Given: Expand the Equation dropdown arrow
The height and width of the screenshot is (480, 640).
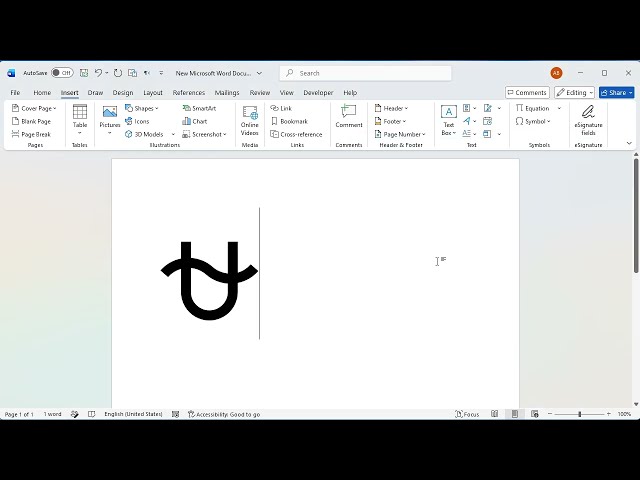Looking at the screenshot, I should tap(560, 108).
